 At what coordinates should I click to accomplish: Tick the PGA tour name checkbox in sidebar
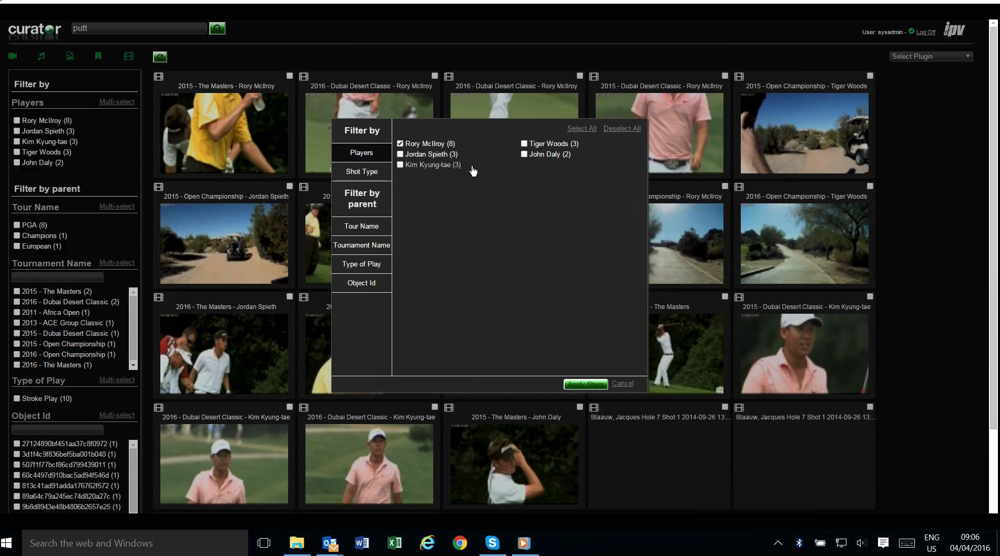coord(17,225)
